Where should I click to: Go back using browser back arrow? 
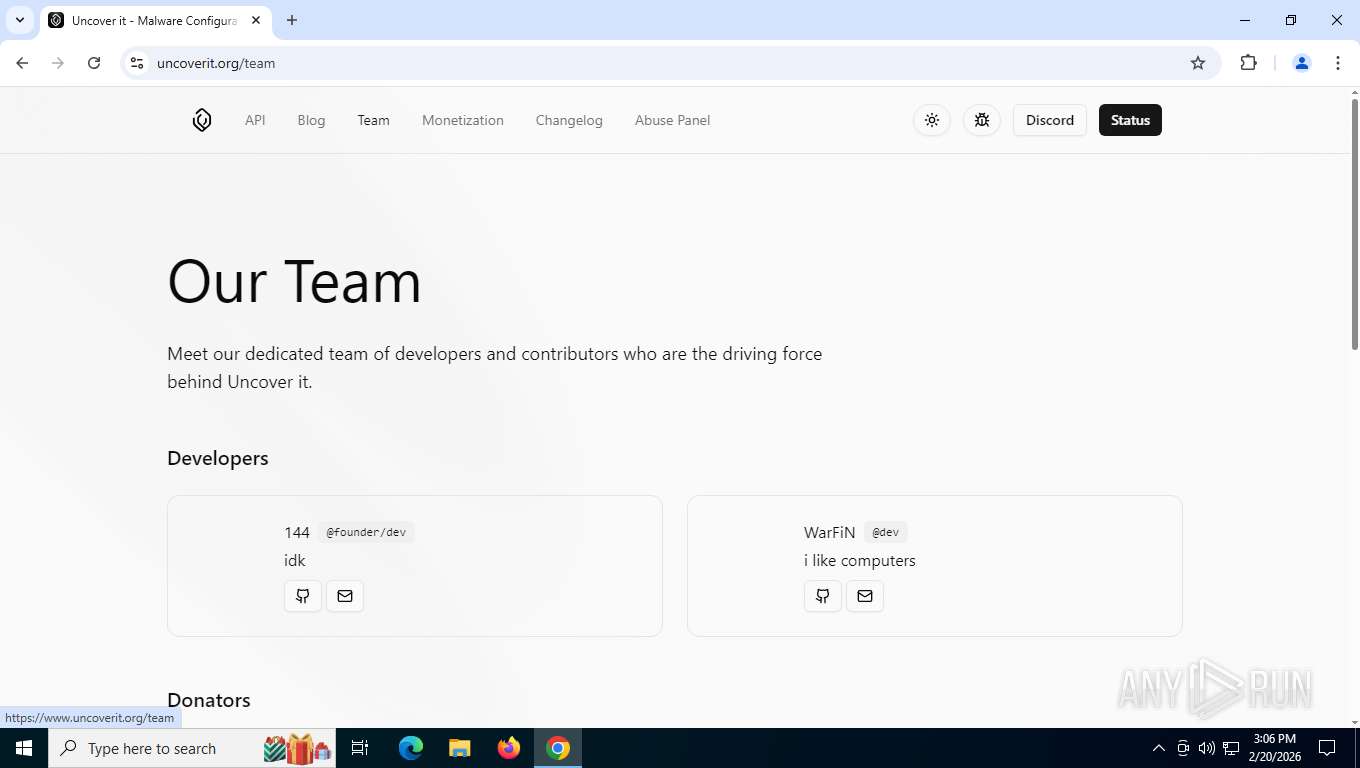(22, 63)
